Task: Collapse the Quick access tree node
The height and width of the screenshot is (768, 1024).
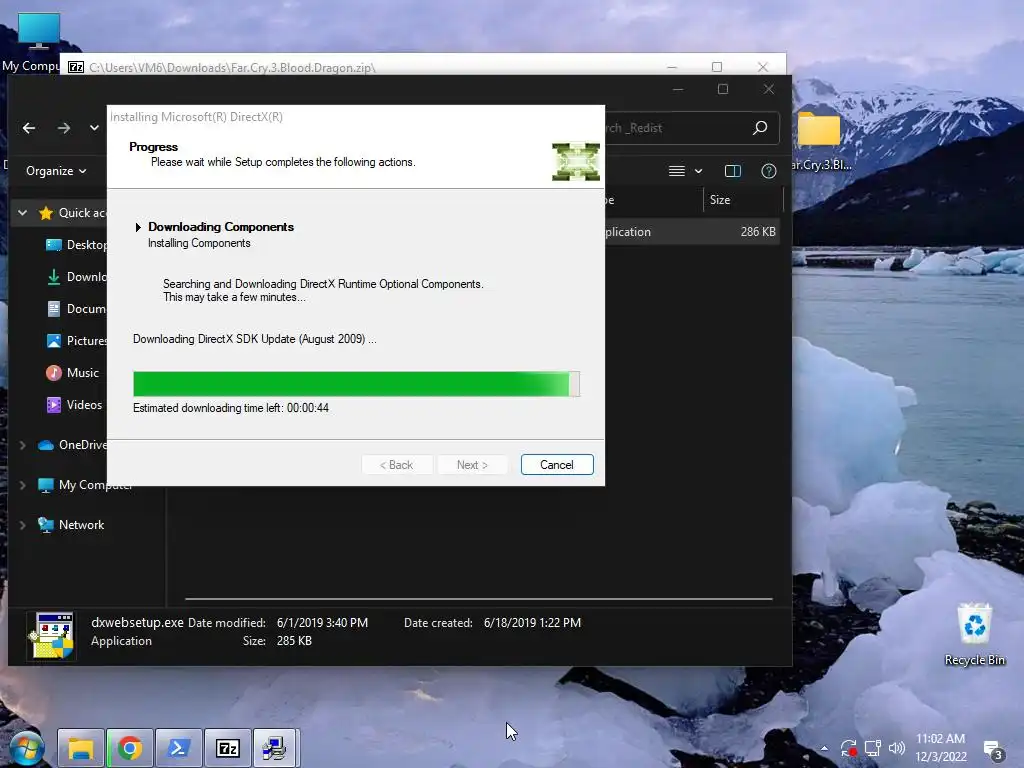Action: (x=23, y=213)
